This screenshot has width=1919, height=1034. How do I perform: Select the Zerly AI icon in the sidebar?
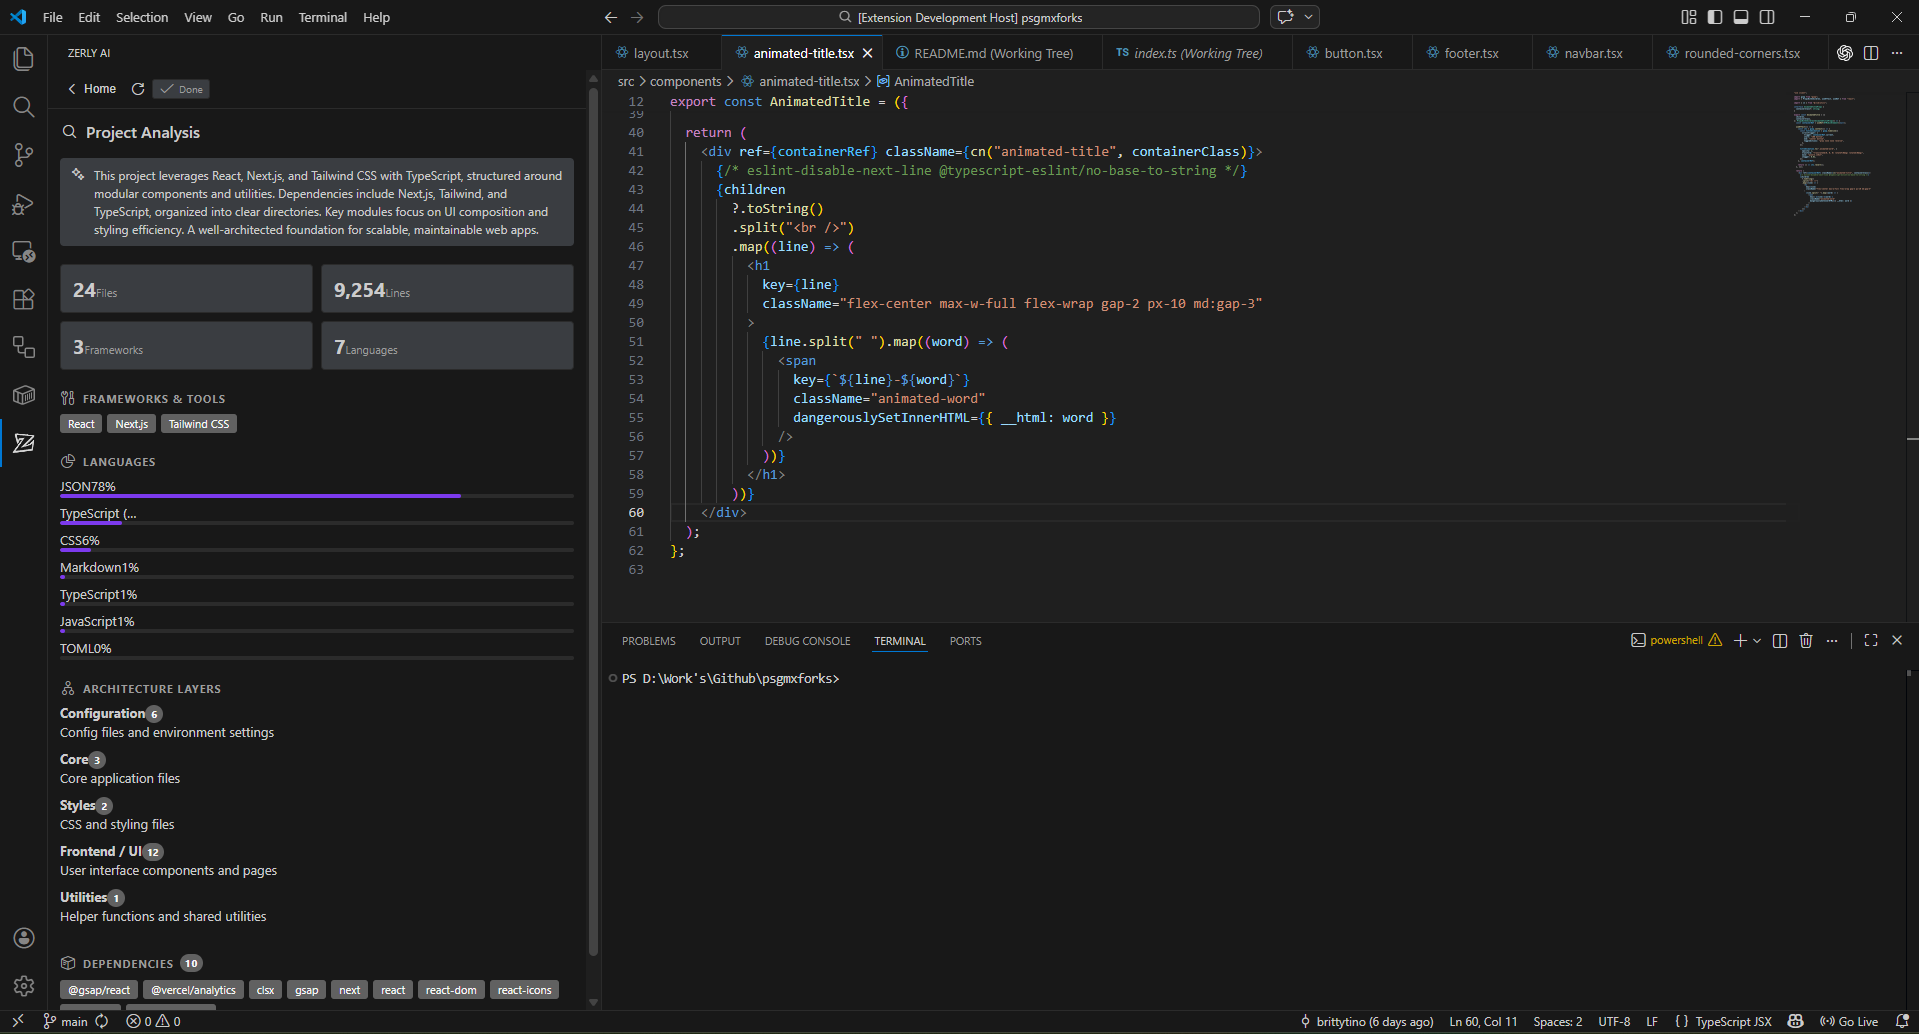pyautogui.click(x=23, y=443)
